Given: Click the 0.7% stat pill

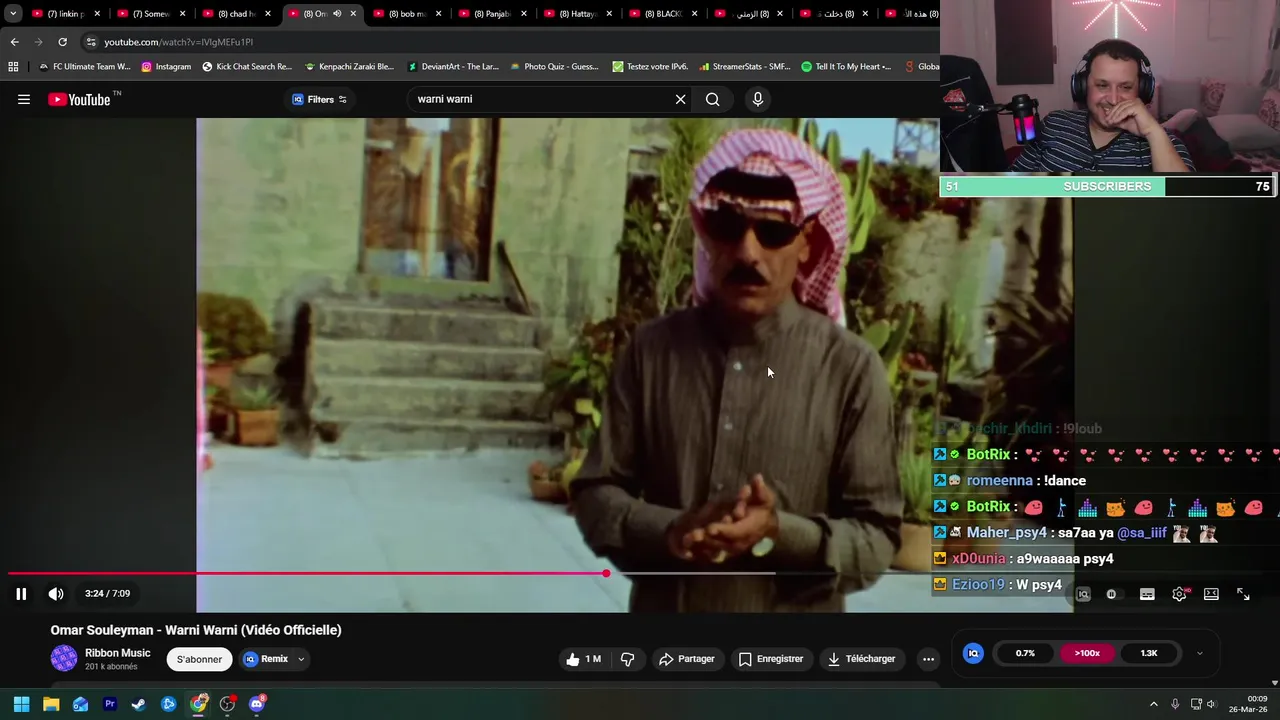Looking at the screenshot, I should point(1025,653).
